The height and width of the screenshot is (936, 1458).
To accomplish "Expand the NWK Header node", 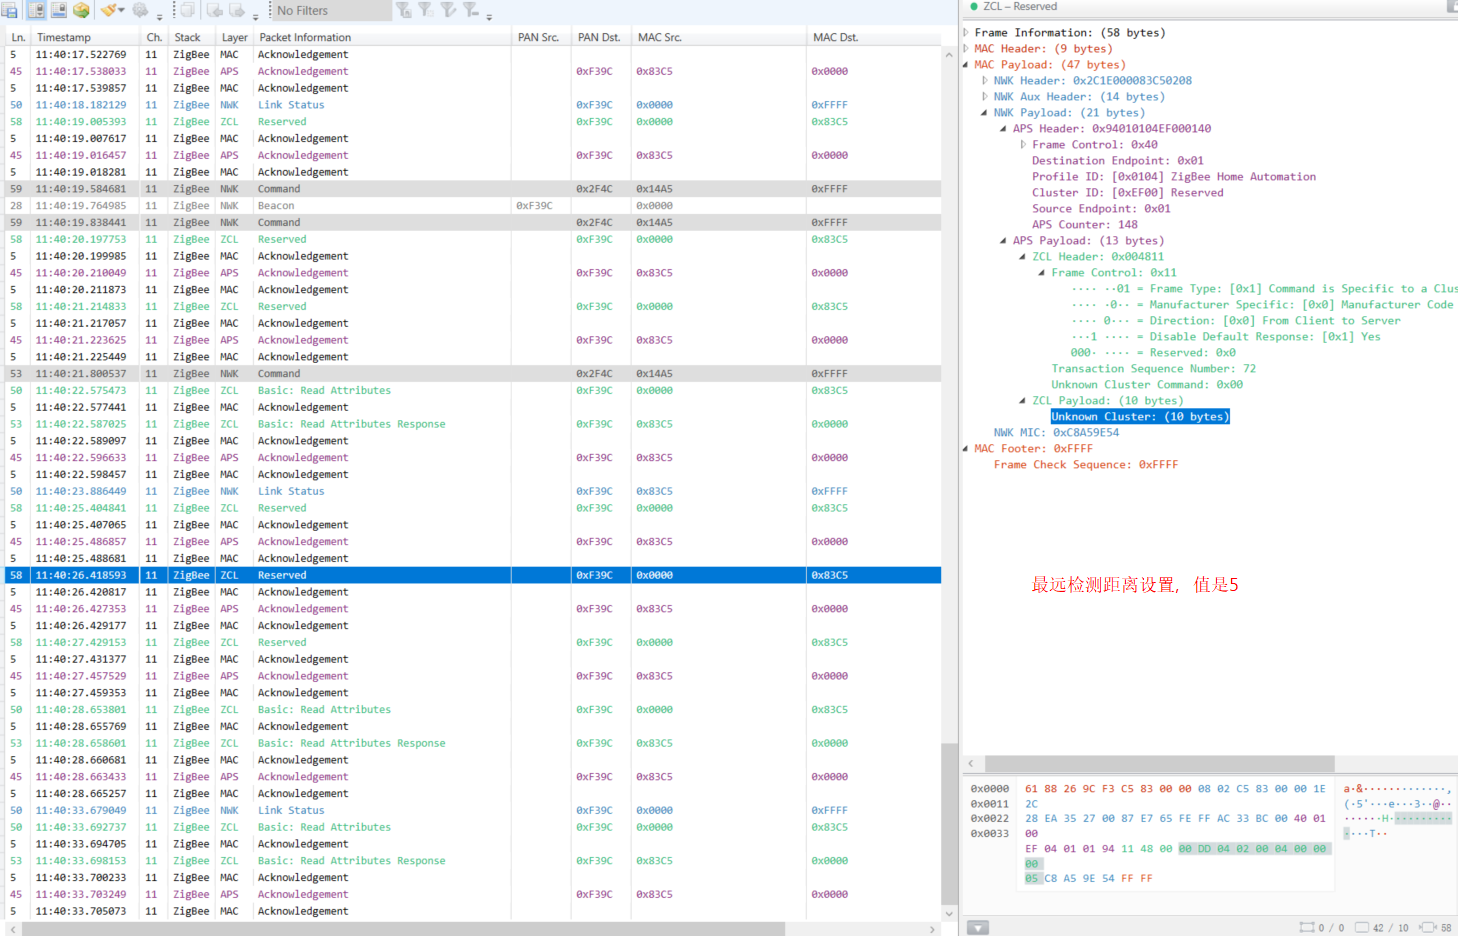I will 985,81.
